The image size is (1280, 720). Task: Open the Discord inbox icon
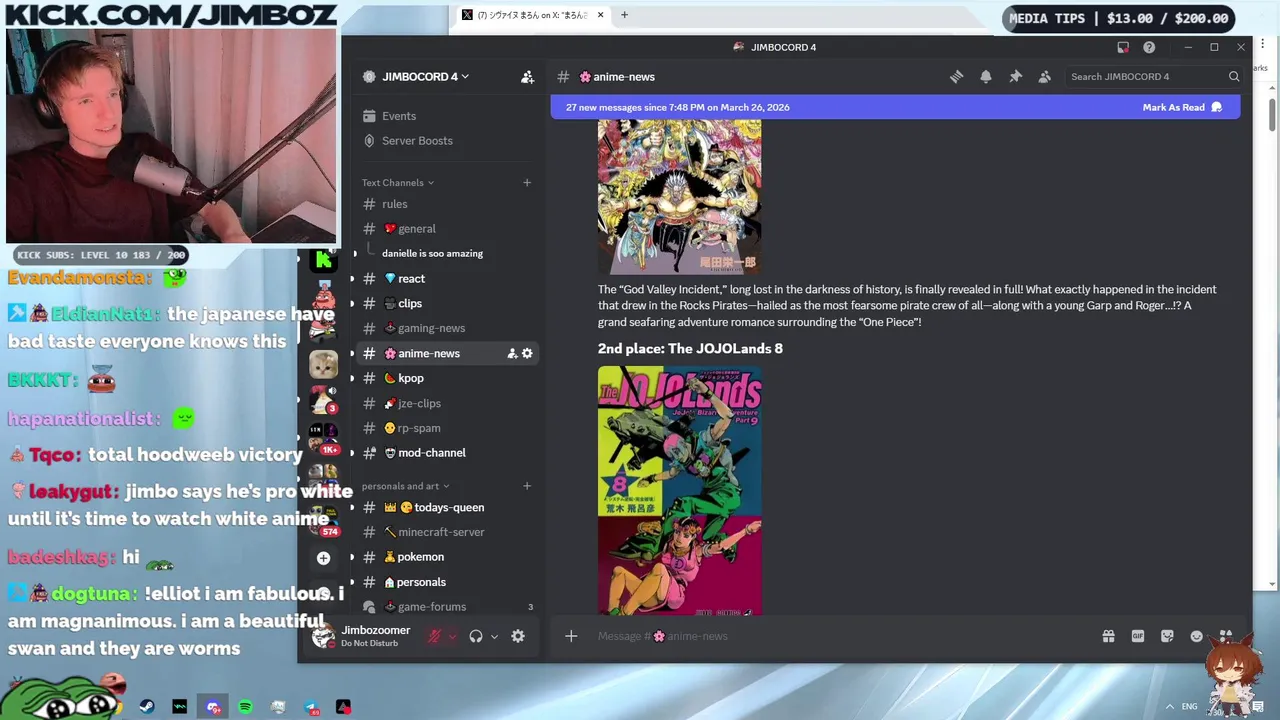[1123, 47]
